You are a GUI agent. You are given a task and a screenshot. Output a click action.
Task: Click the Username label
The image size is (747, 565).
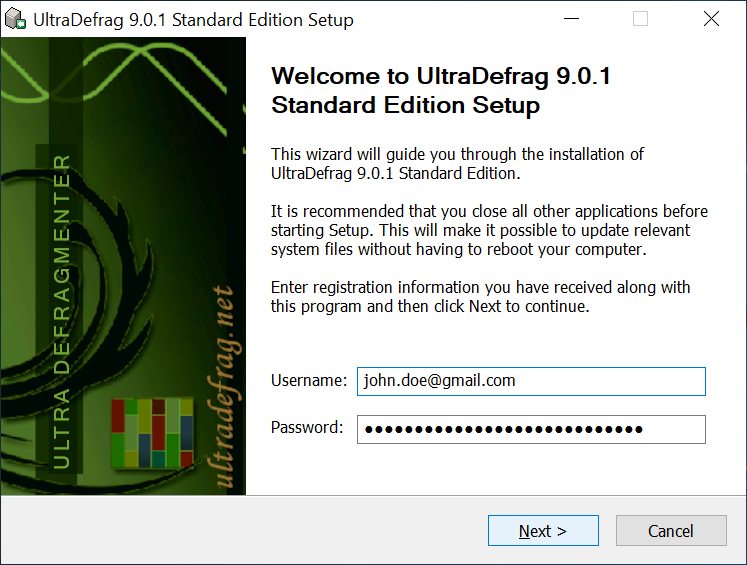pyautogui.click(x=308, y=380)
